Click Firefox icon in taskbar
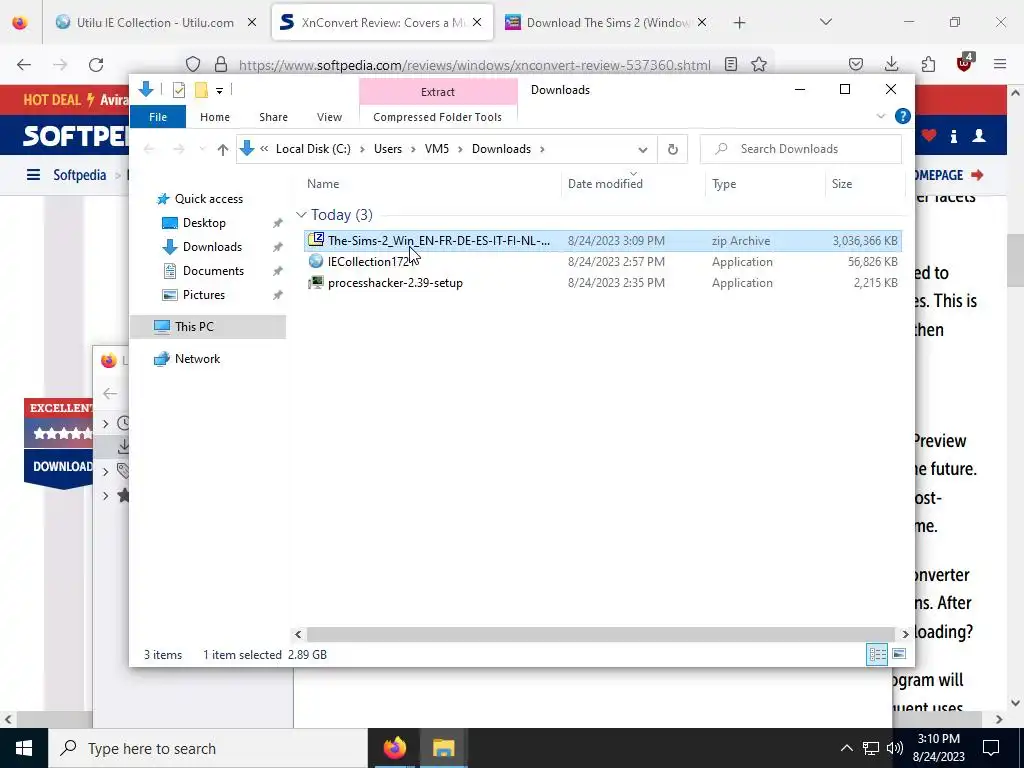The height and width of the screenshot is (768, 1024). (x=394, y=748)
